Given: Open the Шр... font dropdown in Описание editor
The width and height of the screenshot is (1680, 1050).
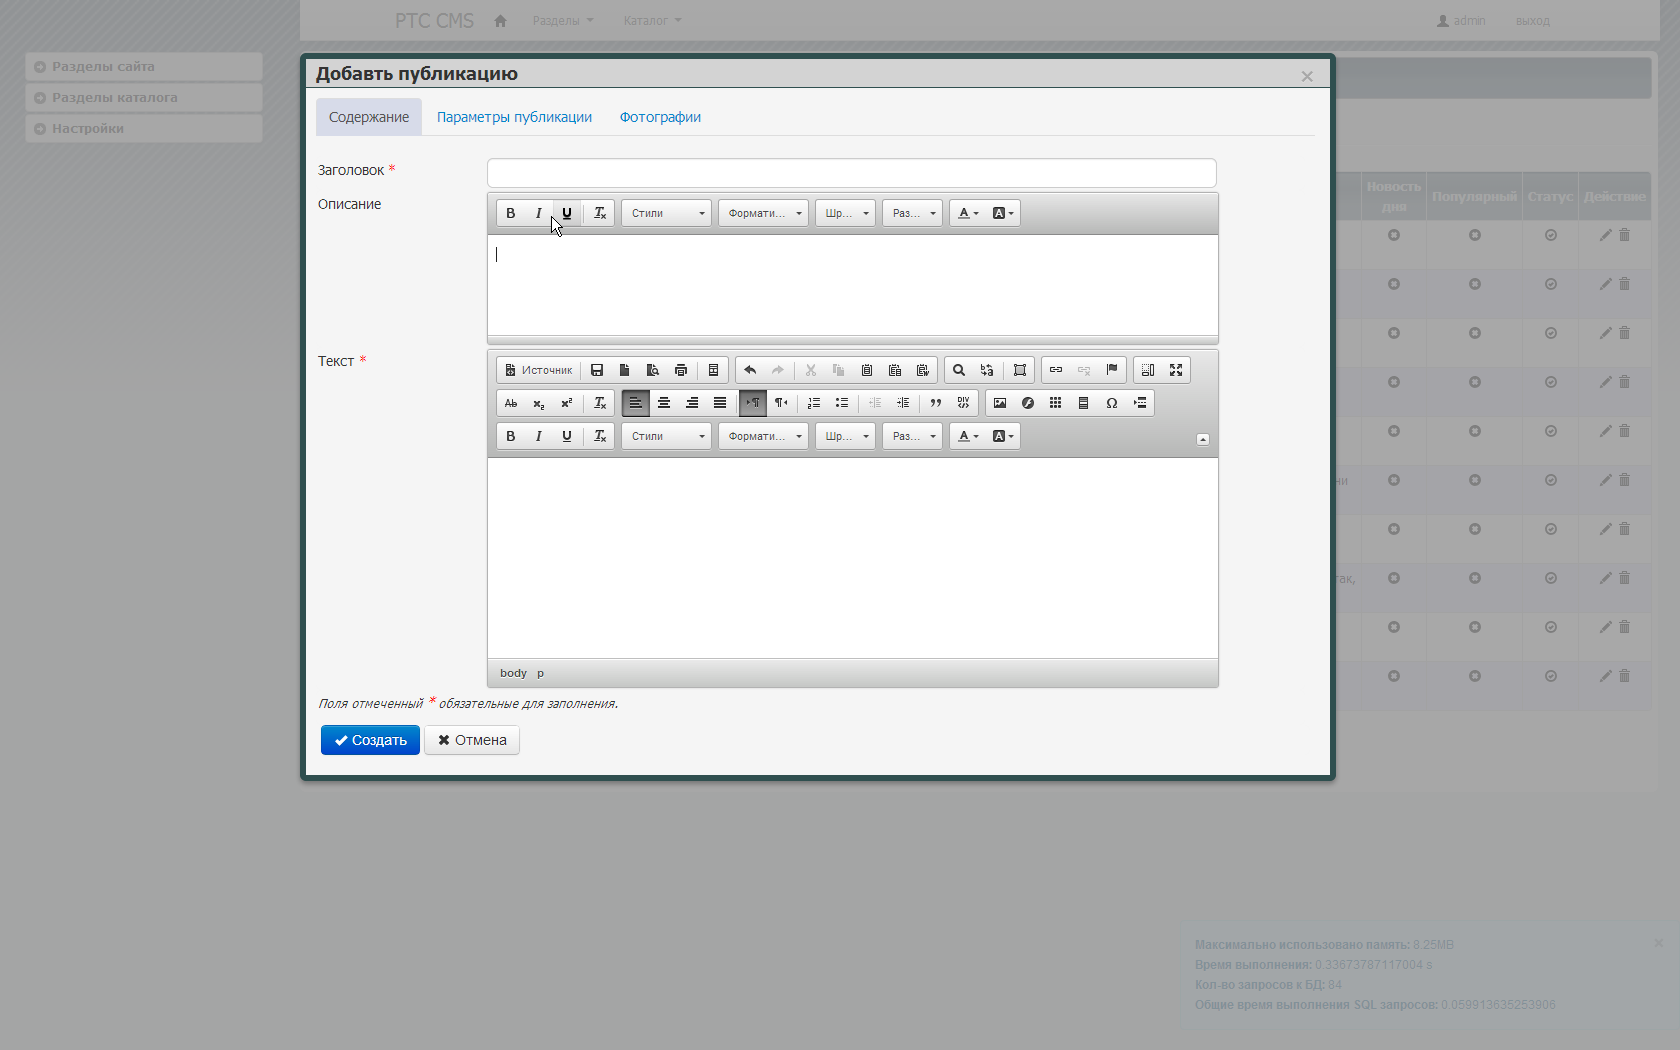Looking at the screenshot, I should [x=845, y=213].
